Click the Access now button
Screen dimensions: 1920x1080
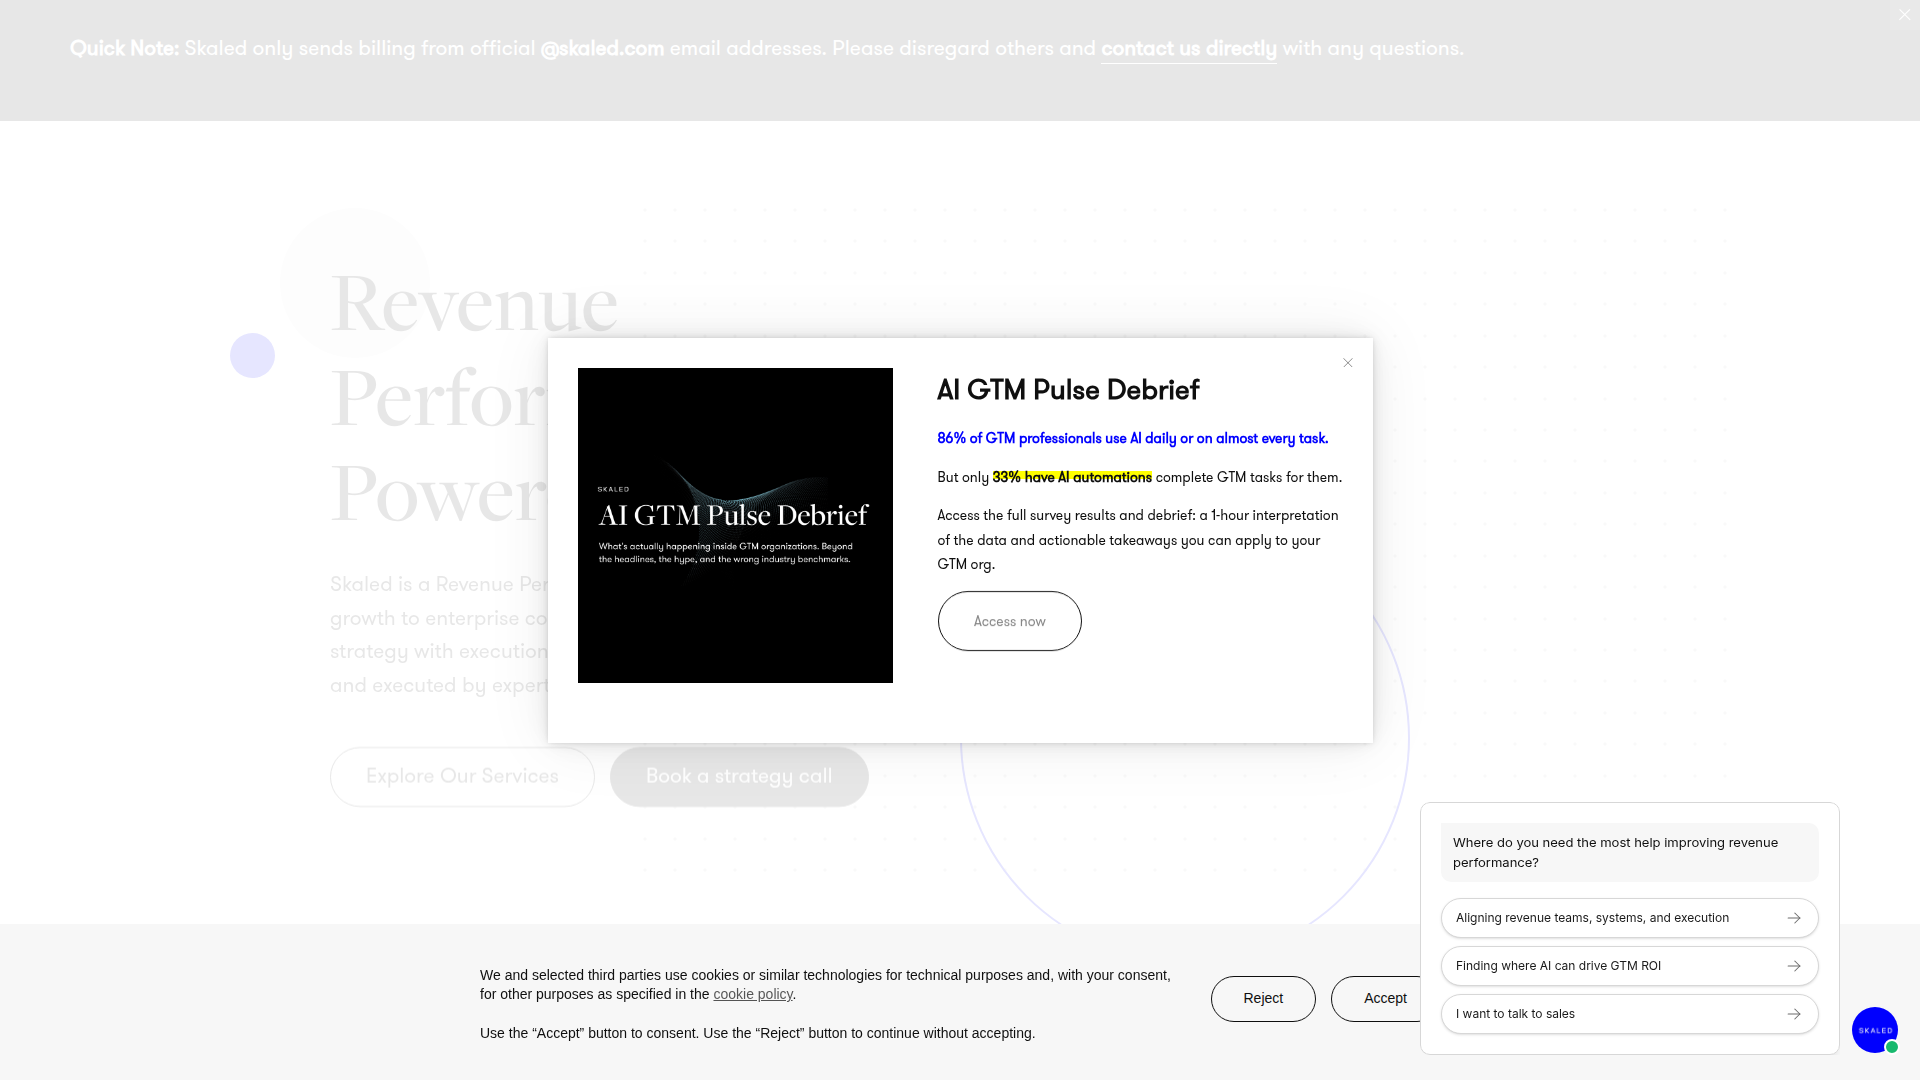point(1009,621)
